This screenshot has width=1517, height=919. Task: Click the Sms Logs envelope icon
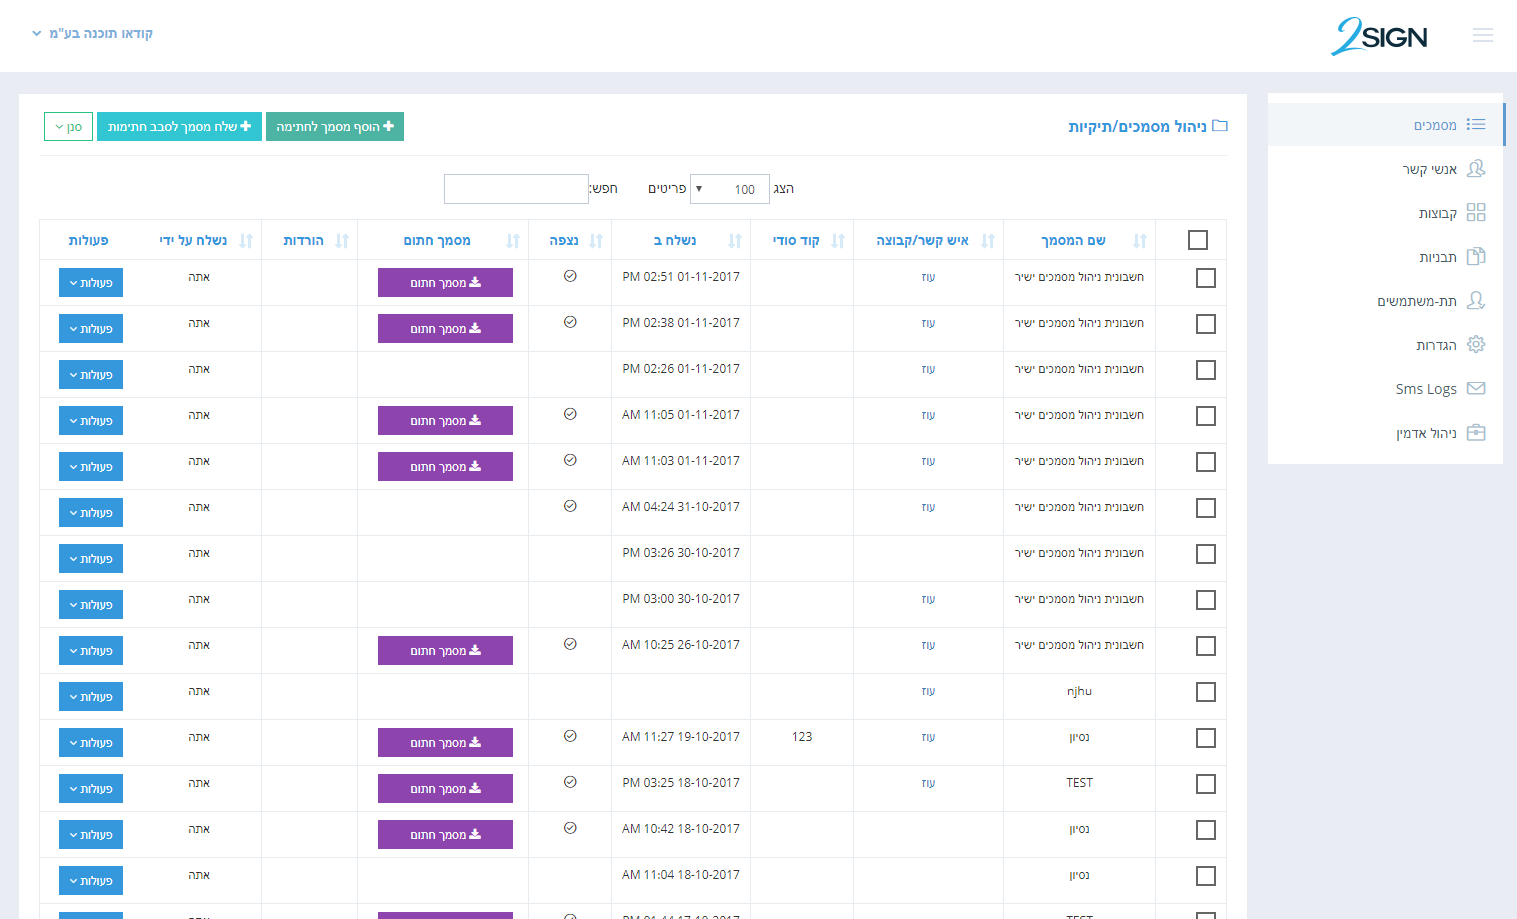point(1476,388)
